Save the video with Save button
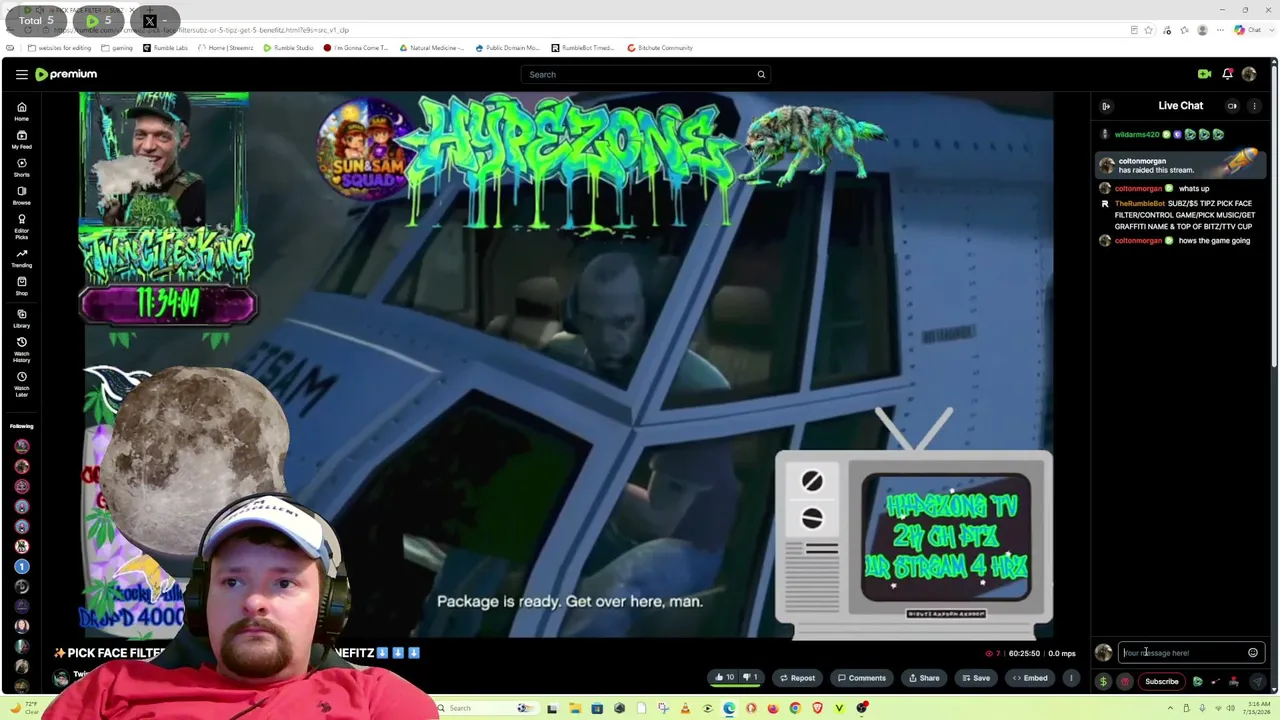Image resolution: width=1280 pixels, height=720 pixels. point(975,678)
